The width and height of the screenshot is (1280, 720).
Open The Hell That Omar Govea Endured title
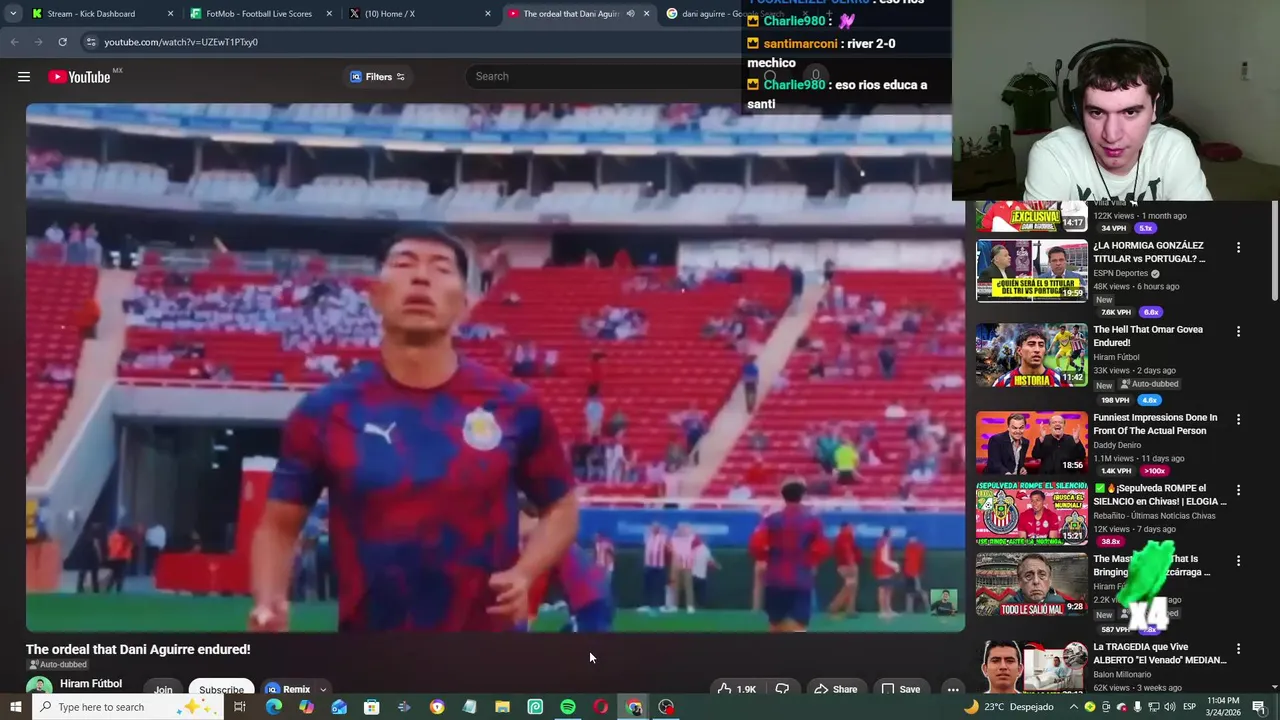[x=1148, y=336]
